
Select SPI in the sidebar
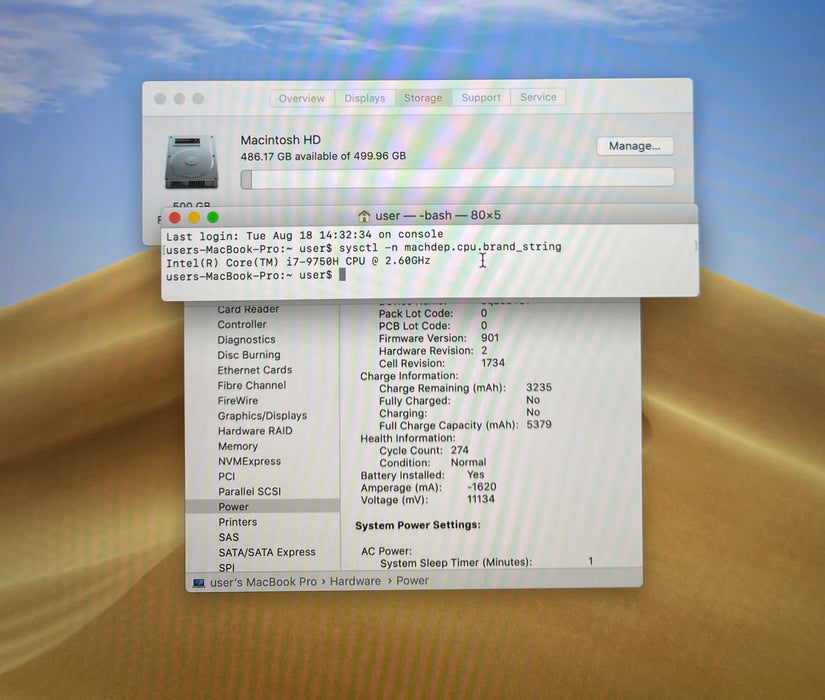(227, 567)
